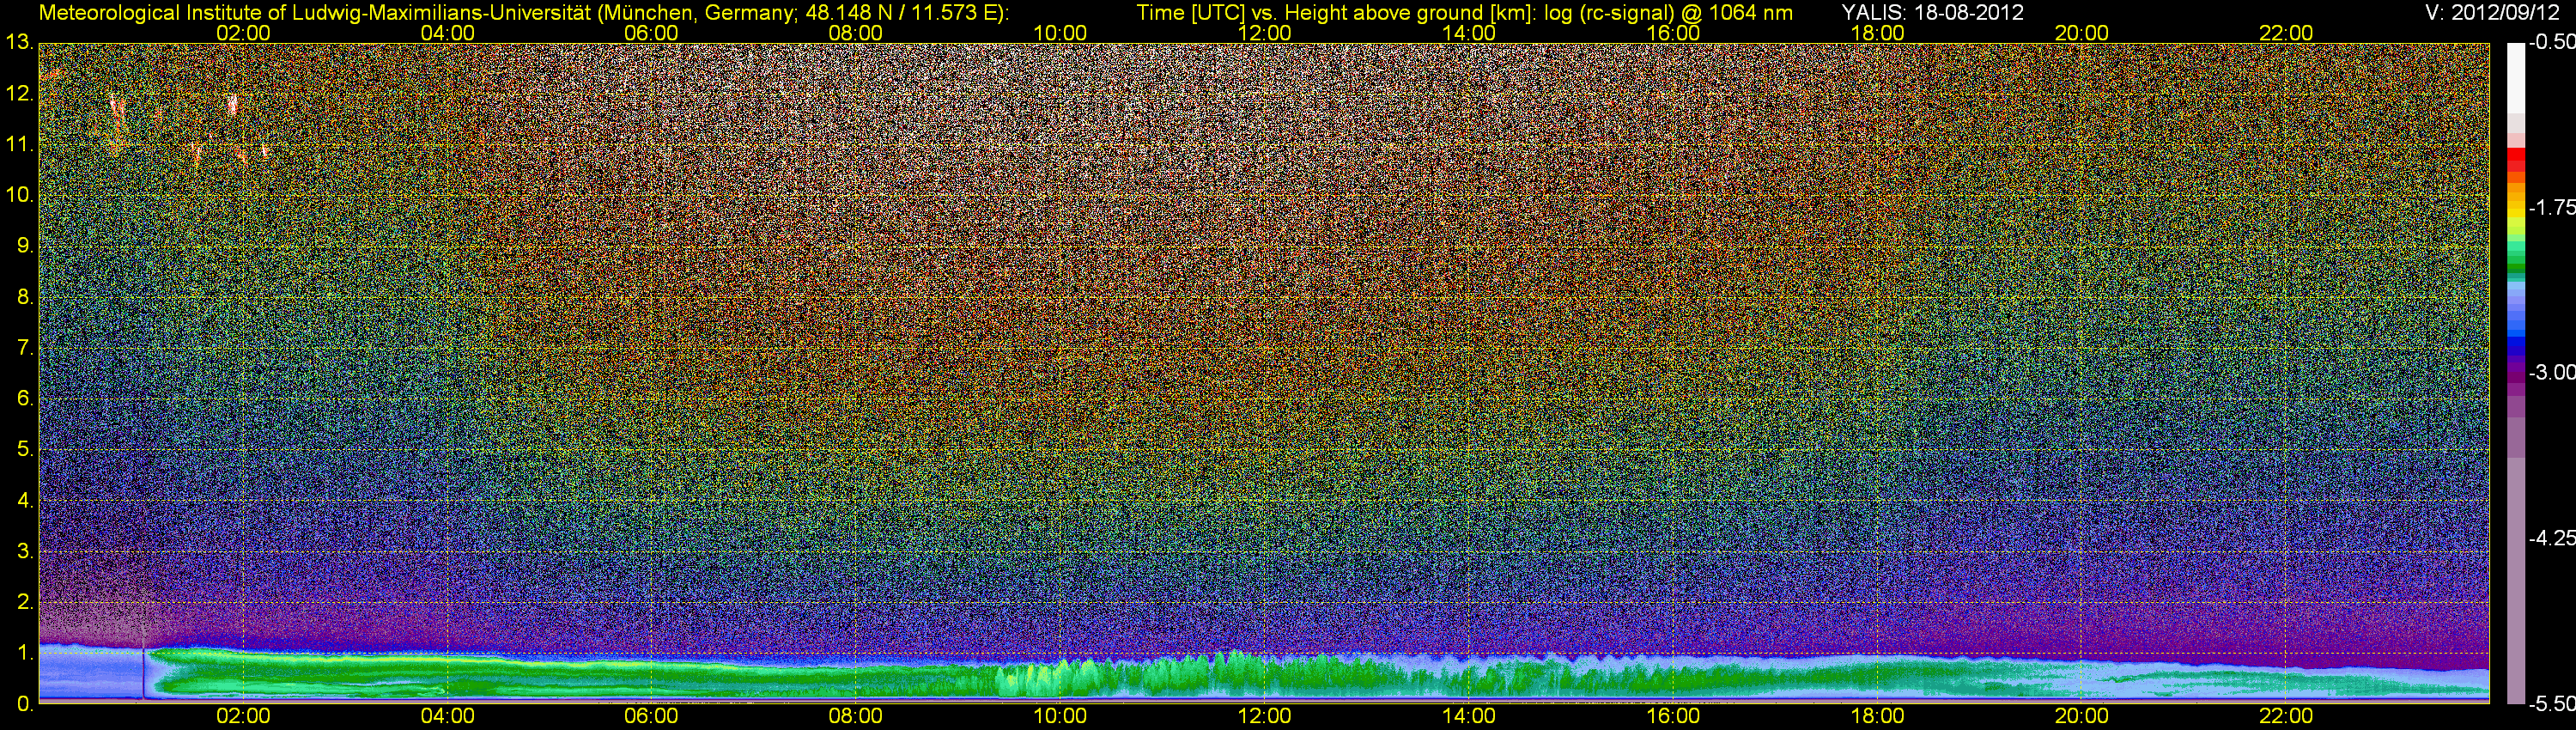Click the 18:00 label on the top time axis
The image size is (2576, 730).
coord(1877,33)
